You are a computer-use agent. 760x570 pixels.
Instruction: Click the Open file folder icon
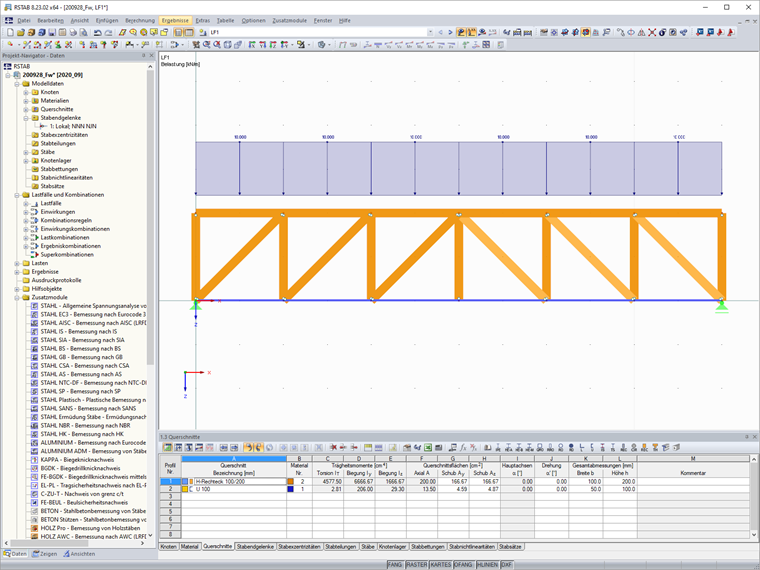pos(20,32)
